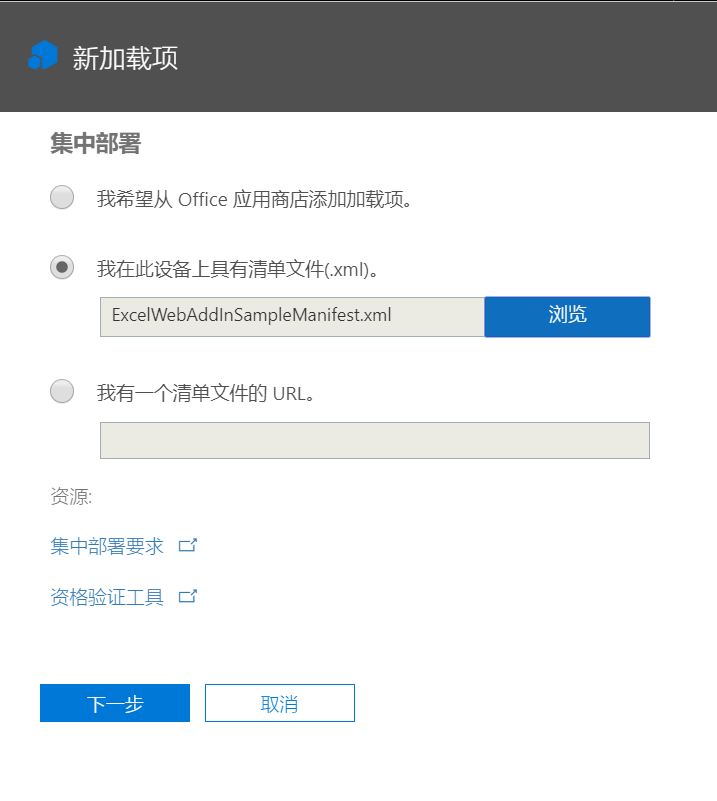Select the 我有一个清单文件的 URL option

click(61, 391)
